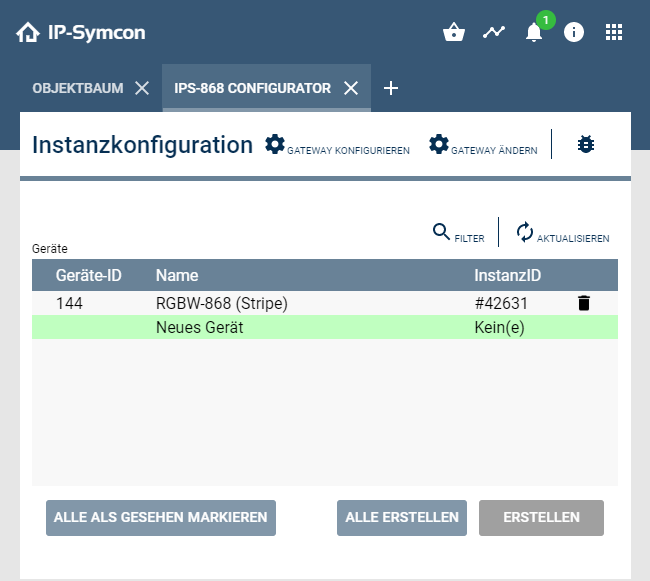The height and width of the screenshot is (581, 650).
Task: Open the info icon in header
Action: (574, 32)
